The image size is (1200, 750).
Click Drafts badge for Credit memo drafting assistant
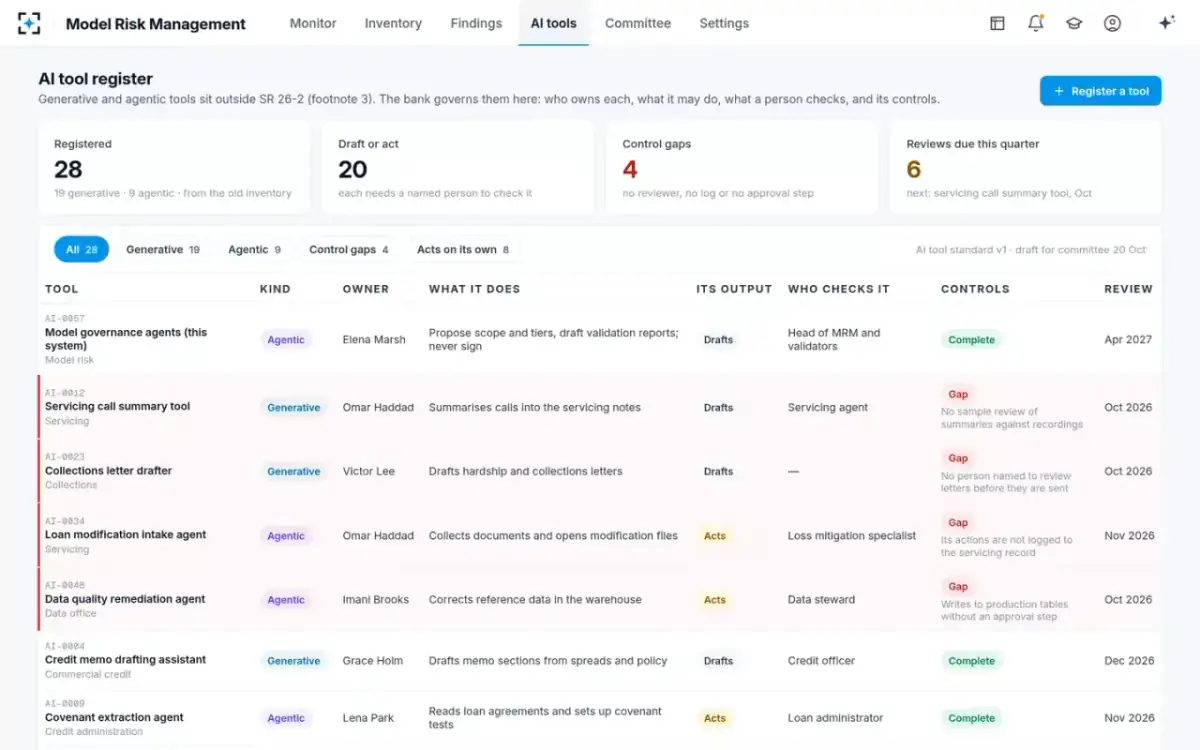coord(718,661)
